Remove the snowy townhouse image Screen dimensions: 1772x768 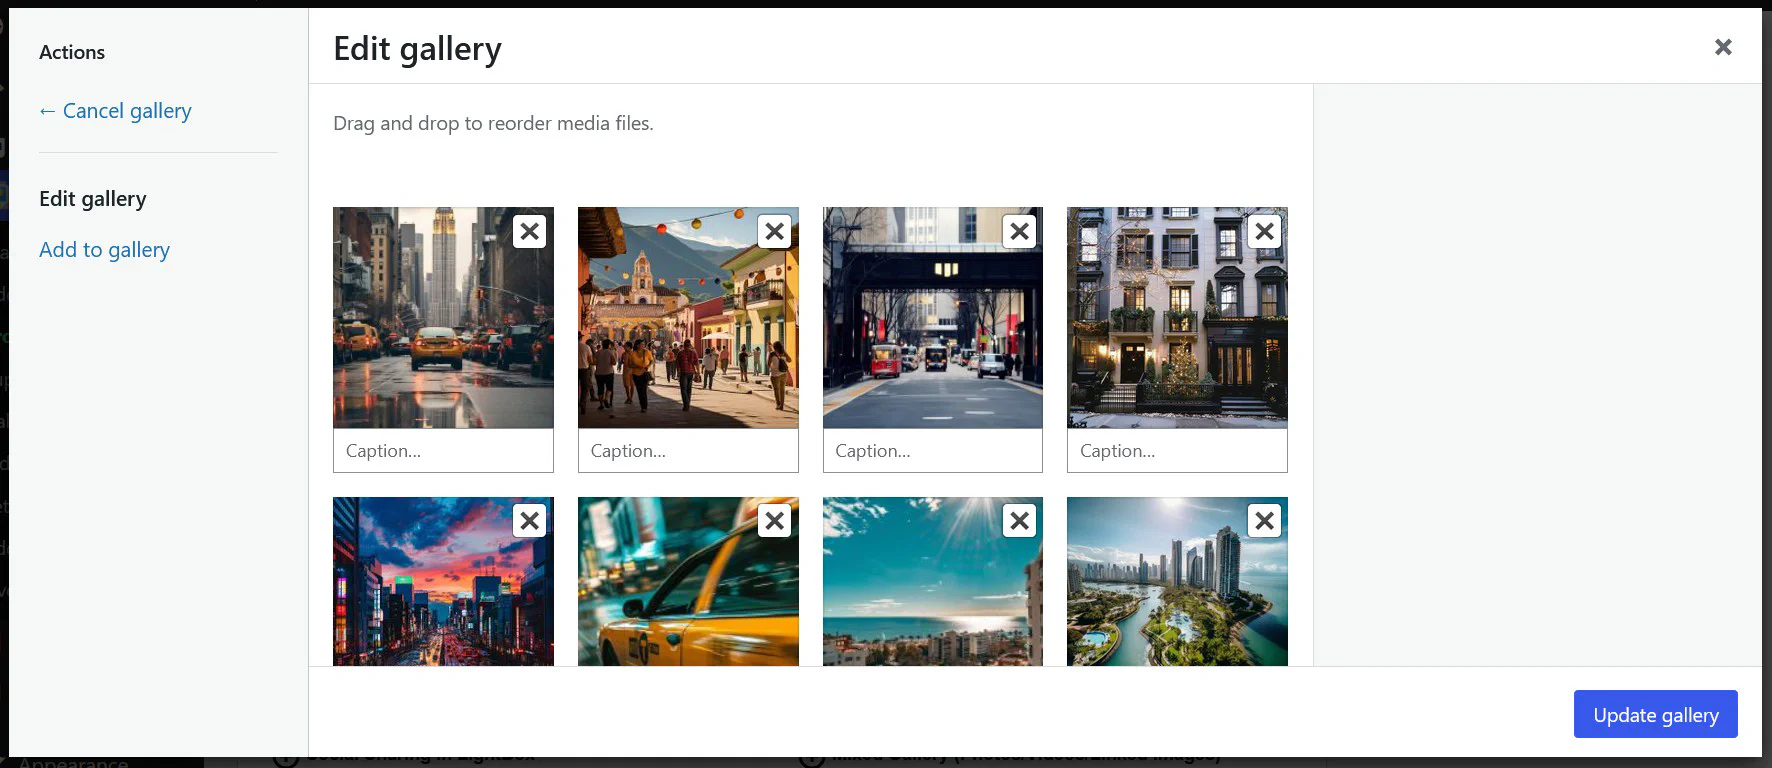[1265, 232]
